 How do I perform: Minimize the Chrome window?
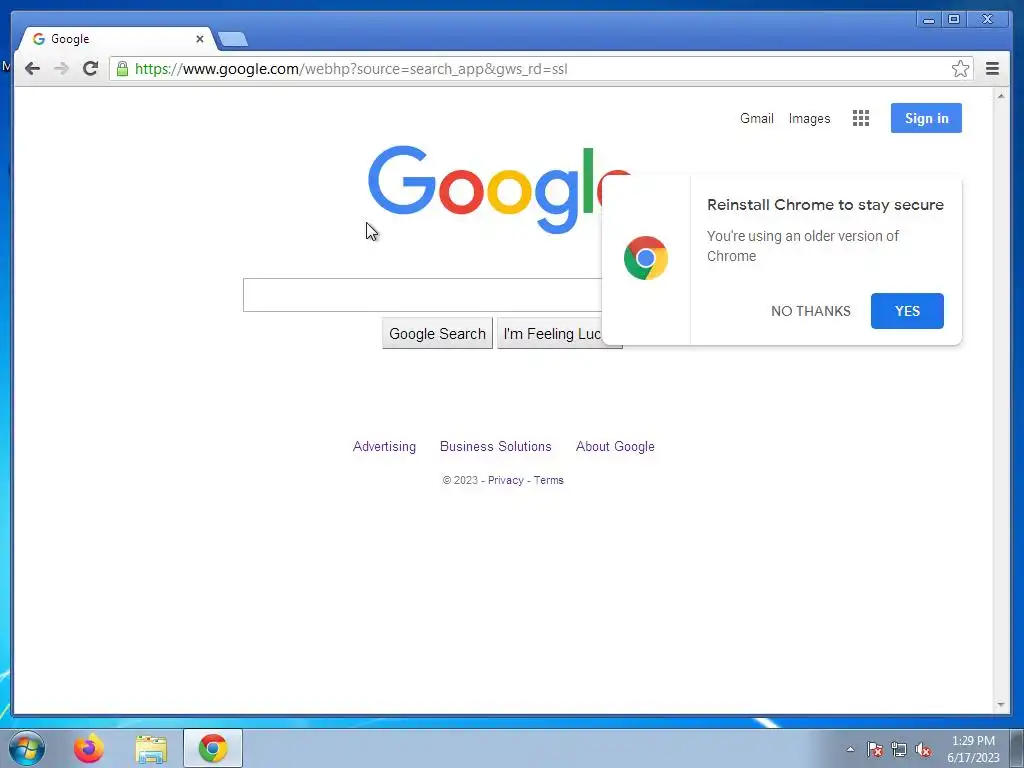coord(929,20)
